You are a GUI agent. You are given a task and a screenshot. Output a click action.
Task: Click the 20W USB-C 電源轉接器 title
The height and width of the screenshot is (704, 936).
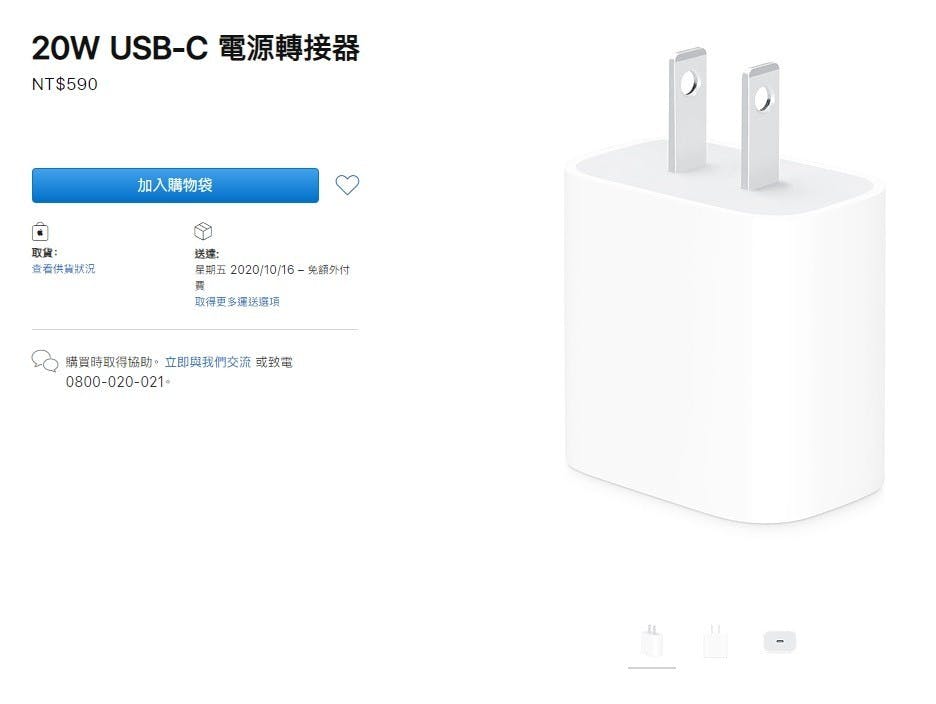[196, 48]
